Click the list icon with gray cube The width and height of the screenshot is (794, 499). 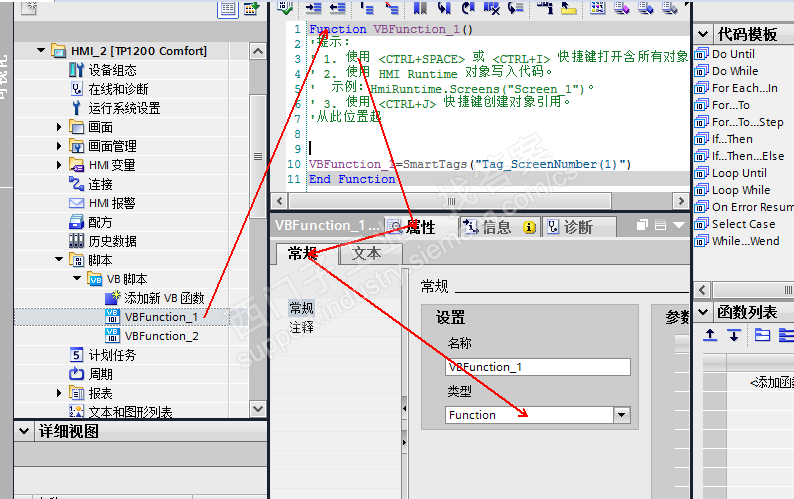(x=669, y=7)
